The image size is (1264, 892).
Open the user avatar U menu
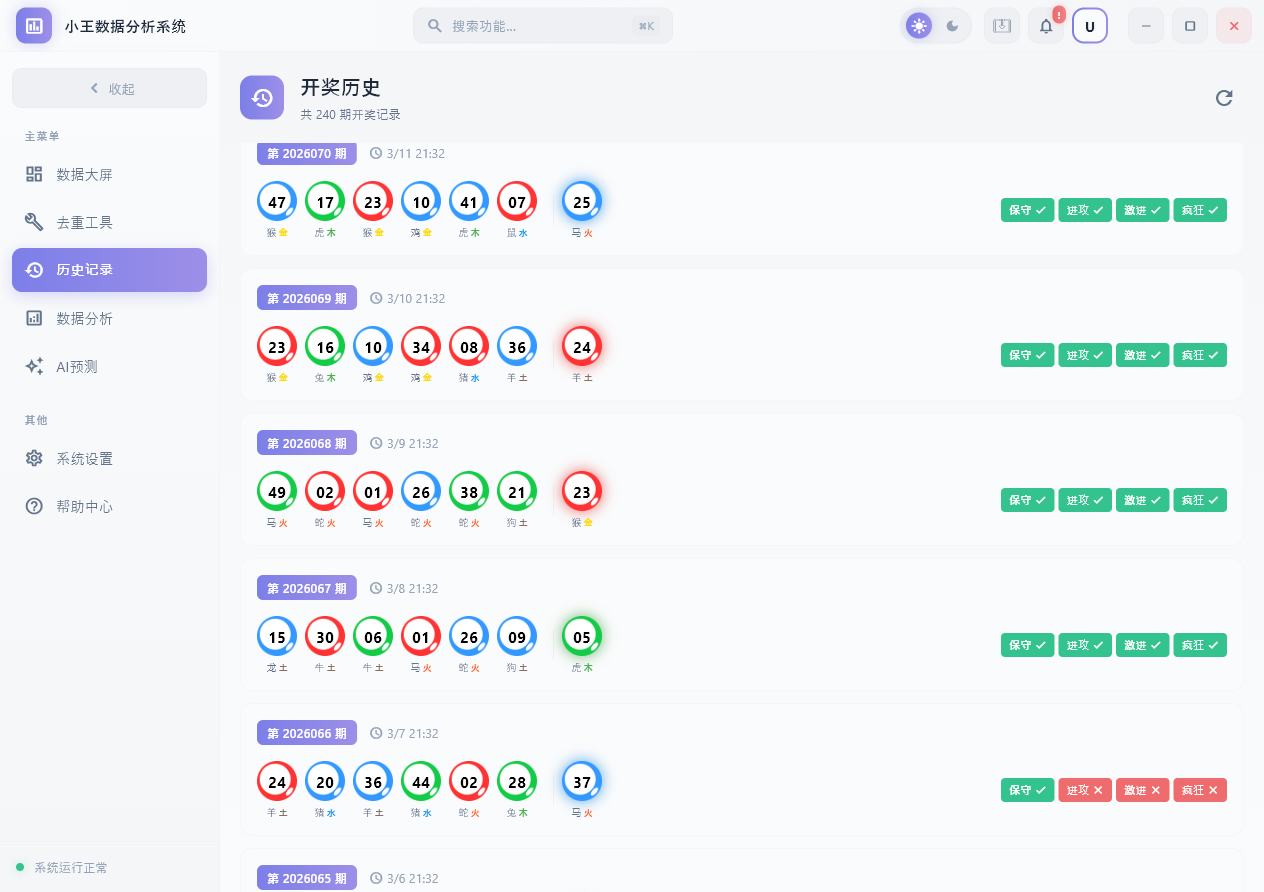coord(1090,25)
